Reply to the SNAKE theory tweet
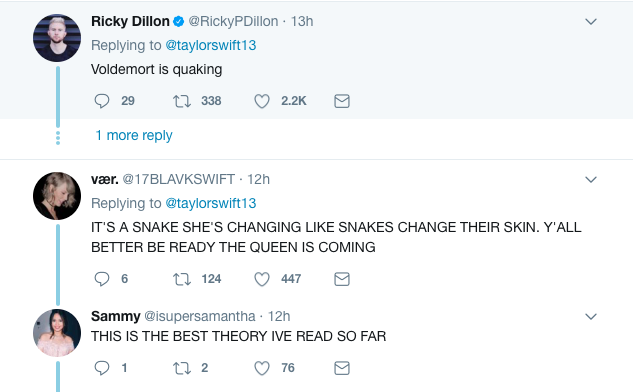The width and height of the screenshot is (633, 392). 102,279
